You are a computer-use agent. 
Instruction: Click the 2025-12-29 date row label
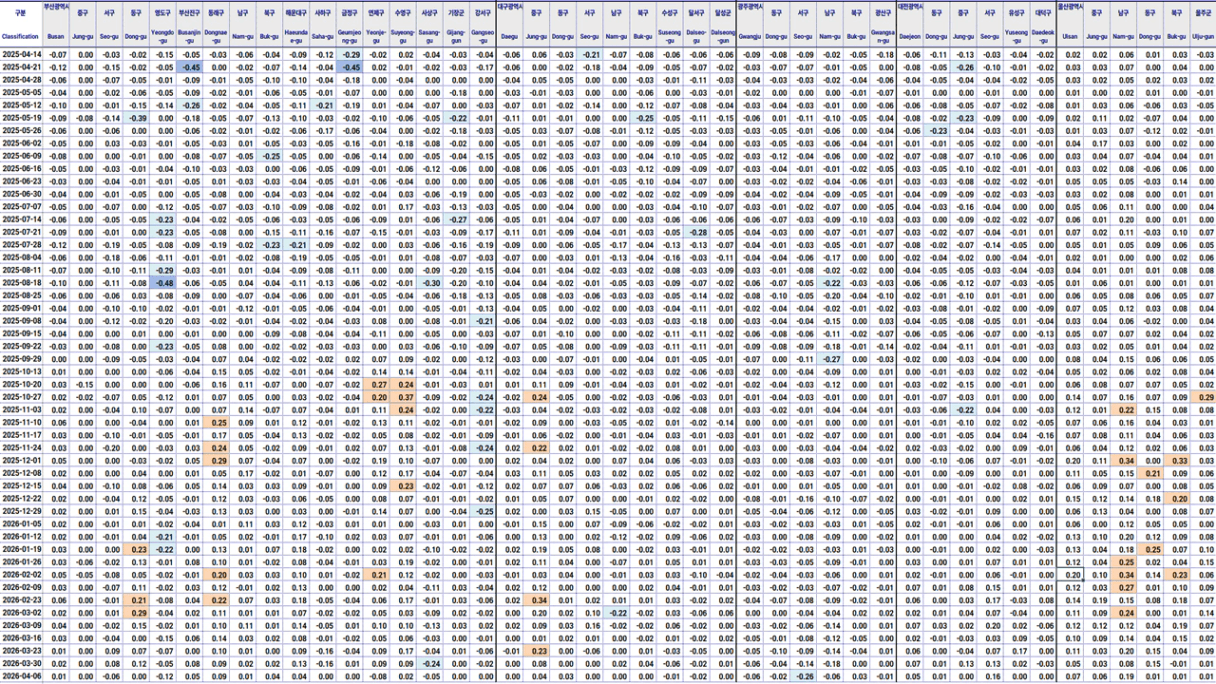pos(21,511)
